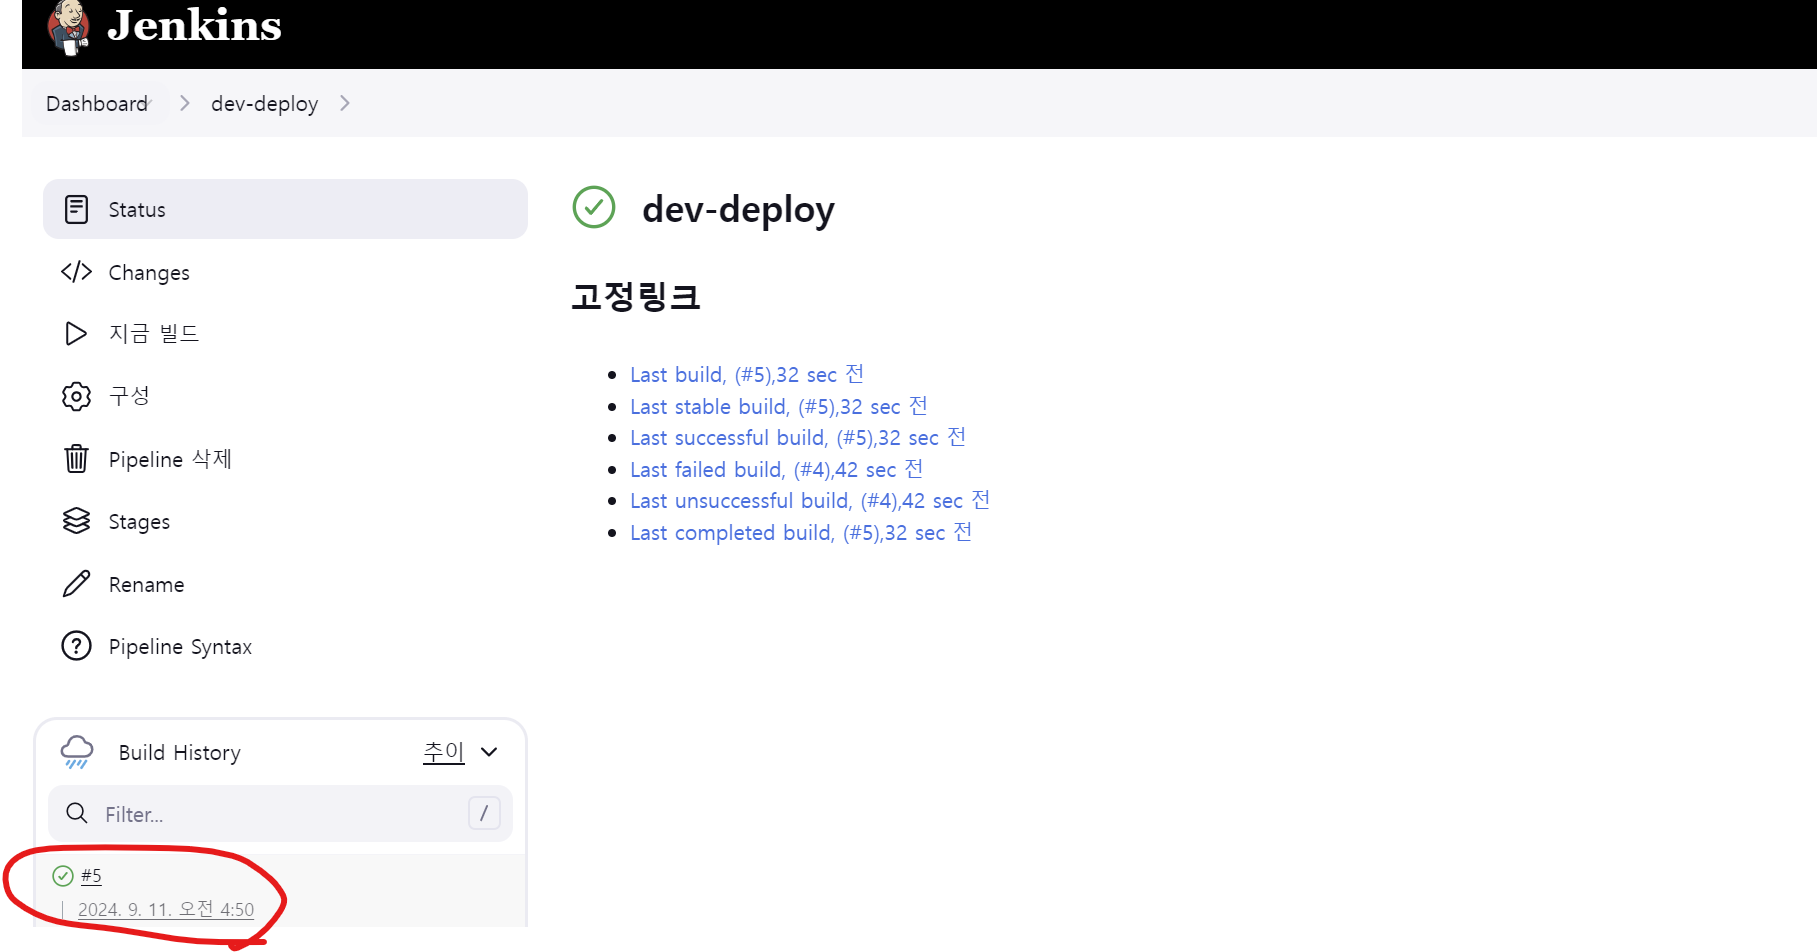The width and height of the screenshot is (1817, 952).
Task: Click the green success status icon beside dev-deploy title
Action: coord(594,207)
